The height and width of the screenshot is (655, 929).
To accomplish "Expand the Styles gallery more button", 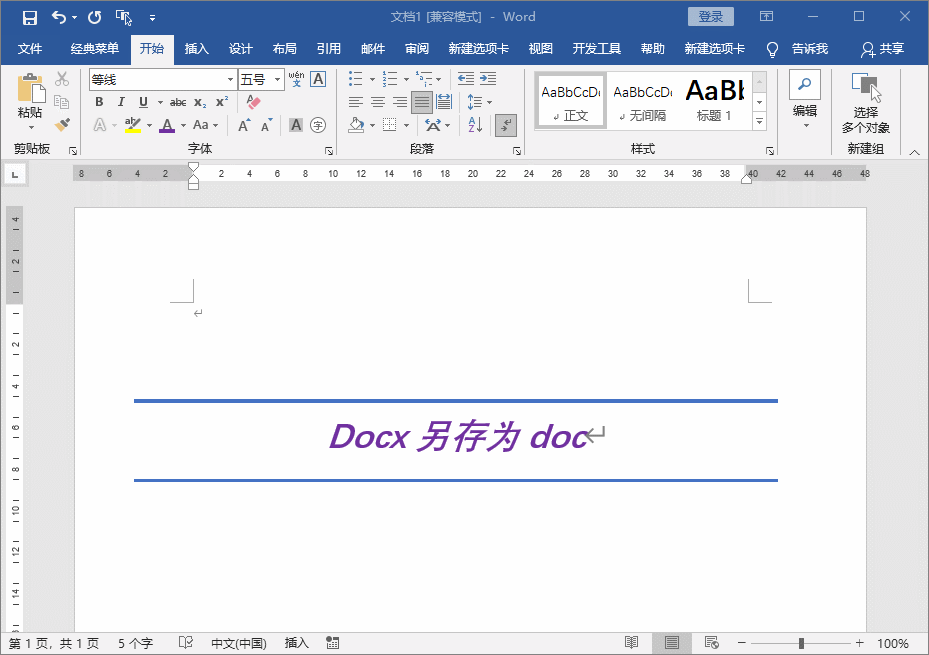I will 760,121.
